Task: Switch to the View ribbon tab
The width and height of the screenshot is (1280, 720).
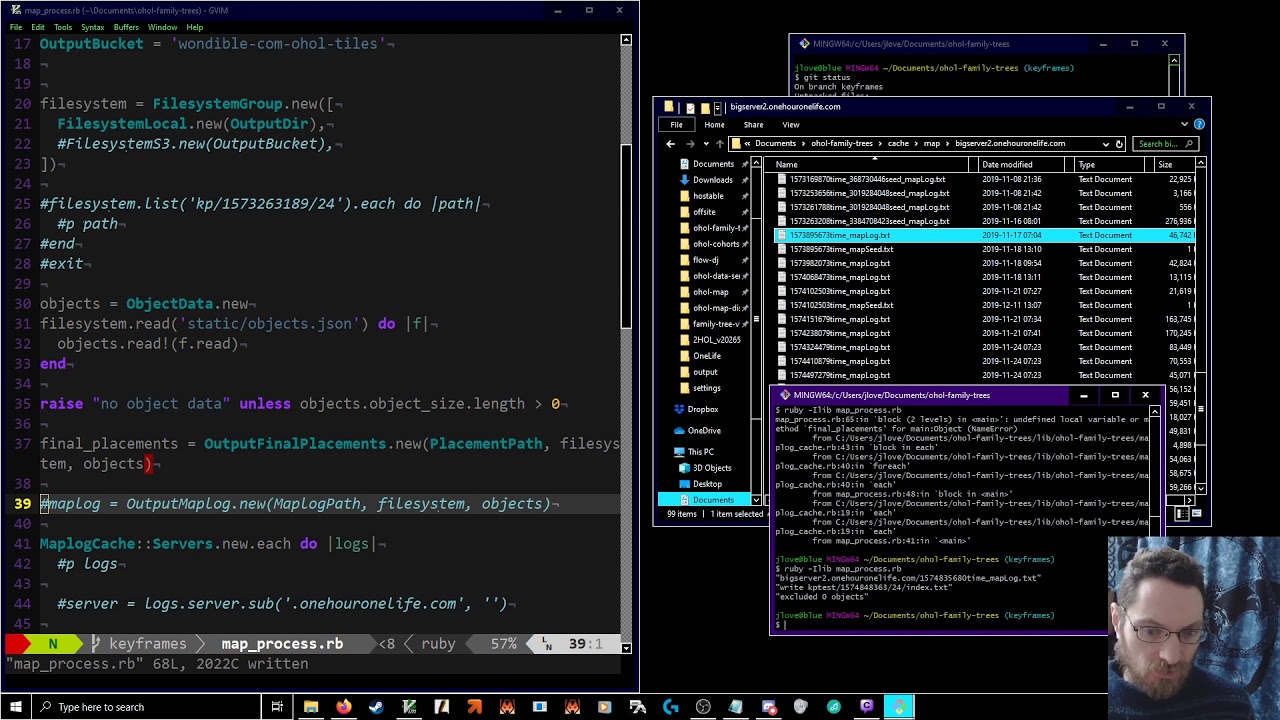Action: click(x=790, y=125)
